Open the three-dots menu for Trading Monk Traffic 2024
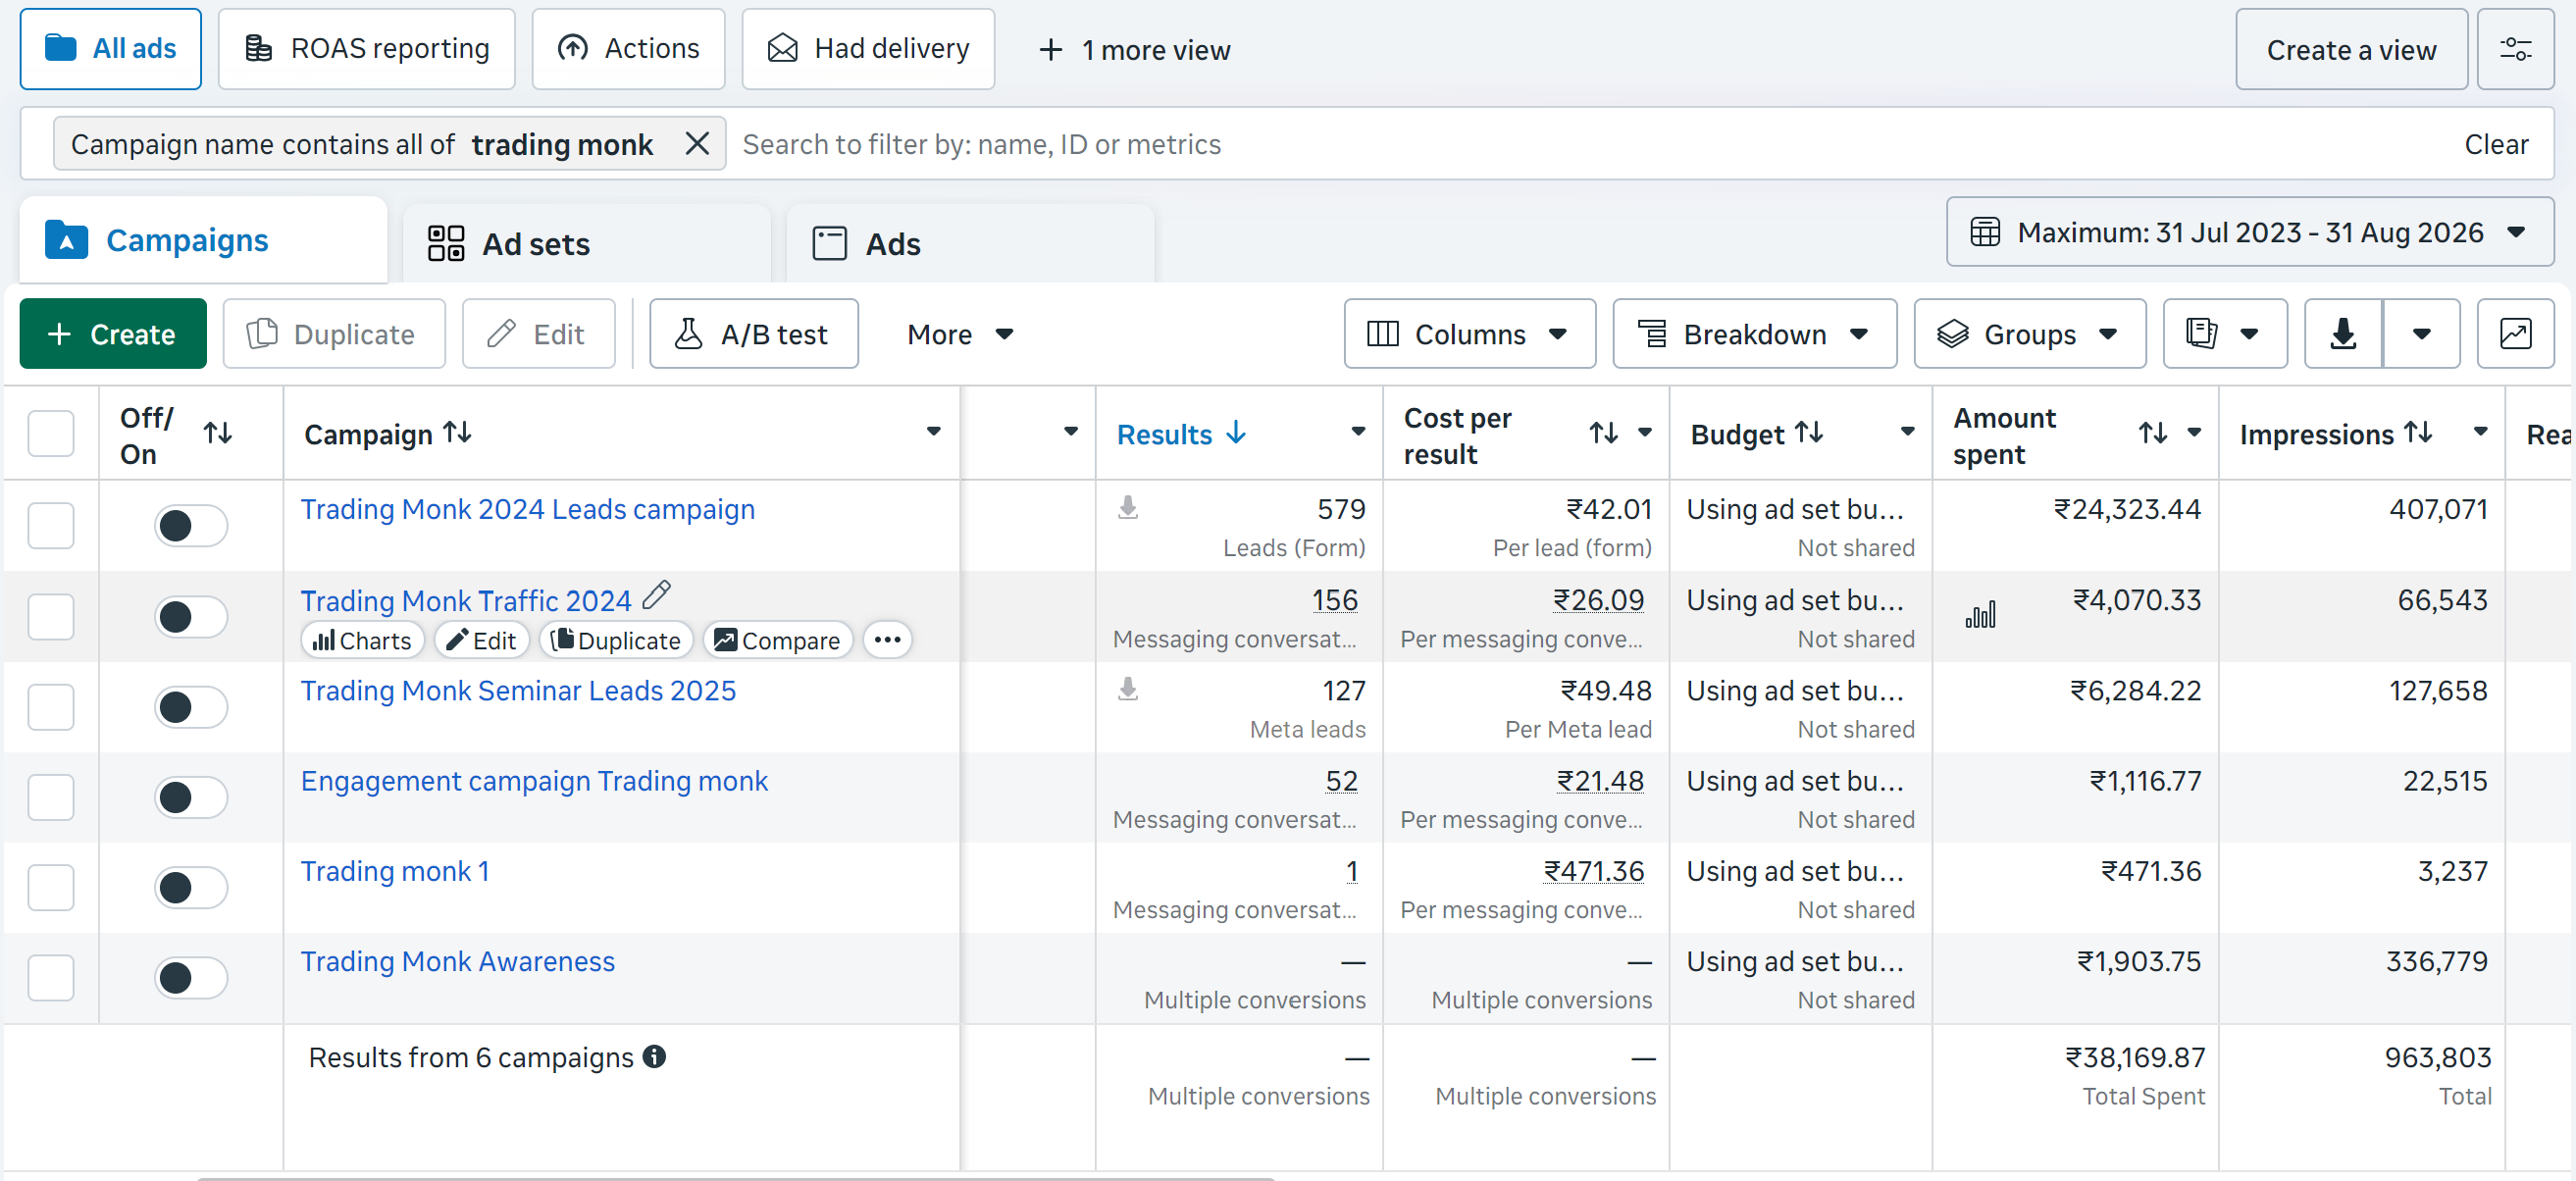Screen dimensions: 2576x1181 point(887,640)
